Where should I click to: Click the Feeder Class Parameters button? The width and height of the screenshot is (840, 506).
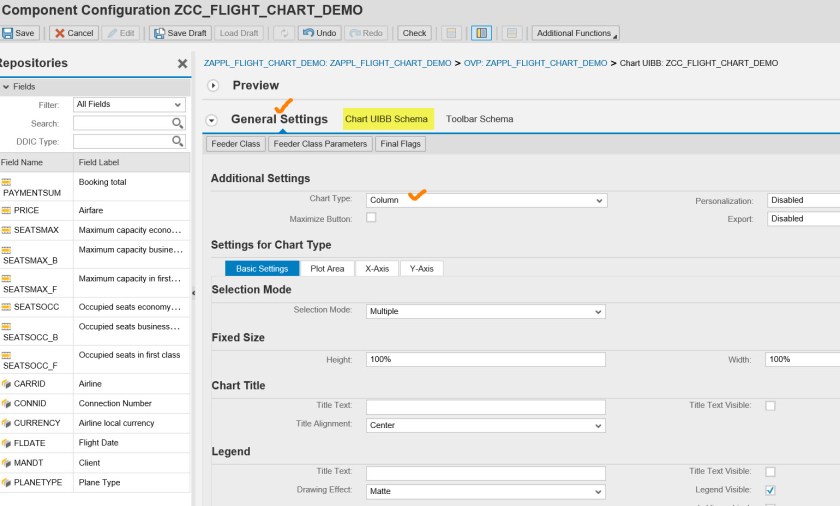(x=320, y=144)
